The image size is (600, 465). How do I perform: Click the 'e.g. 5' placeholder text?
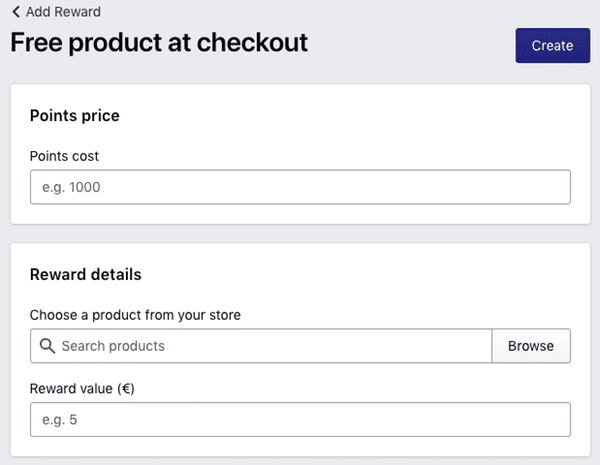[60, 420]
